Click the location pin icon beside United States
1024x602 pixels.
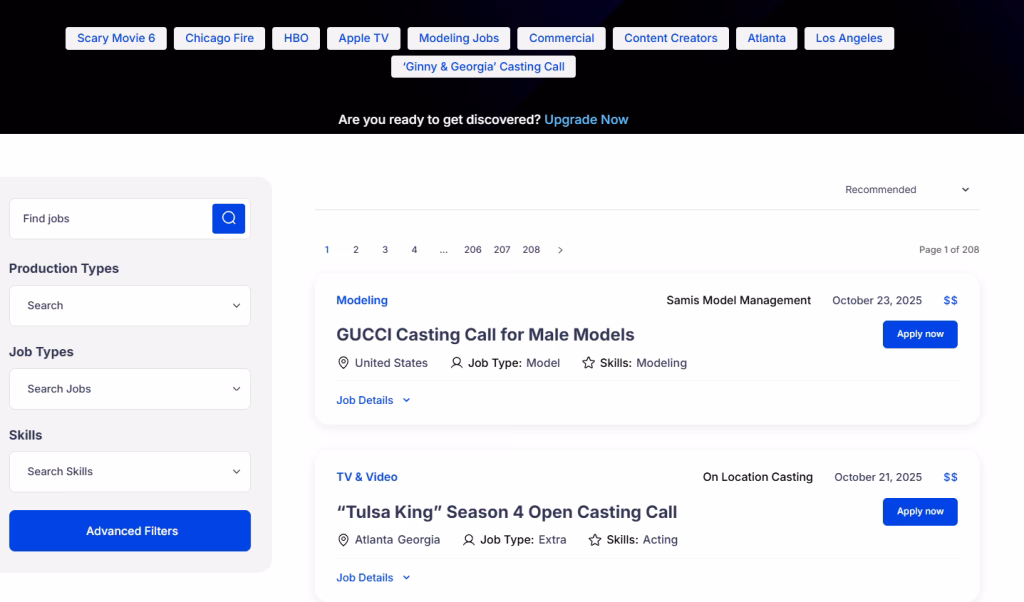[343, 363]
